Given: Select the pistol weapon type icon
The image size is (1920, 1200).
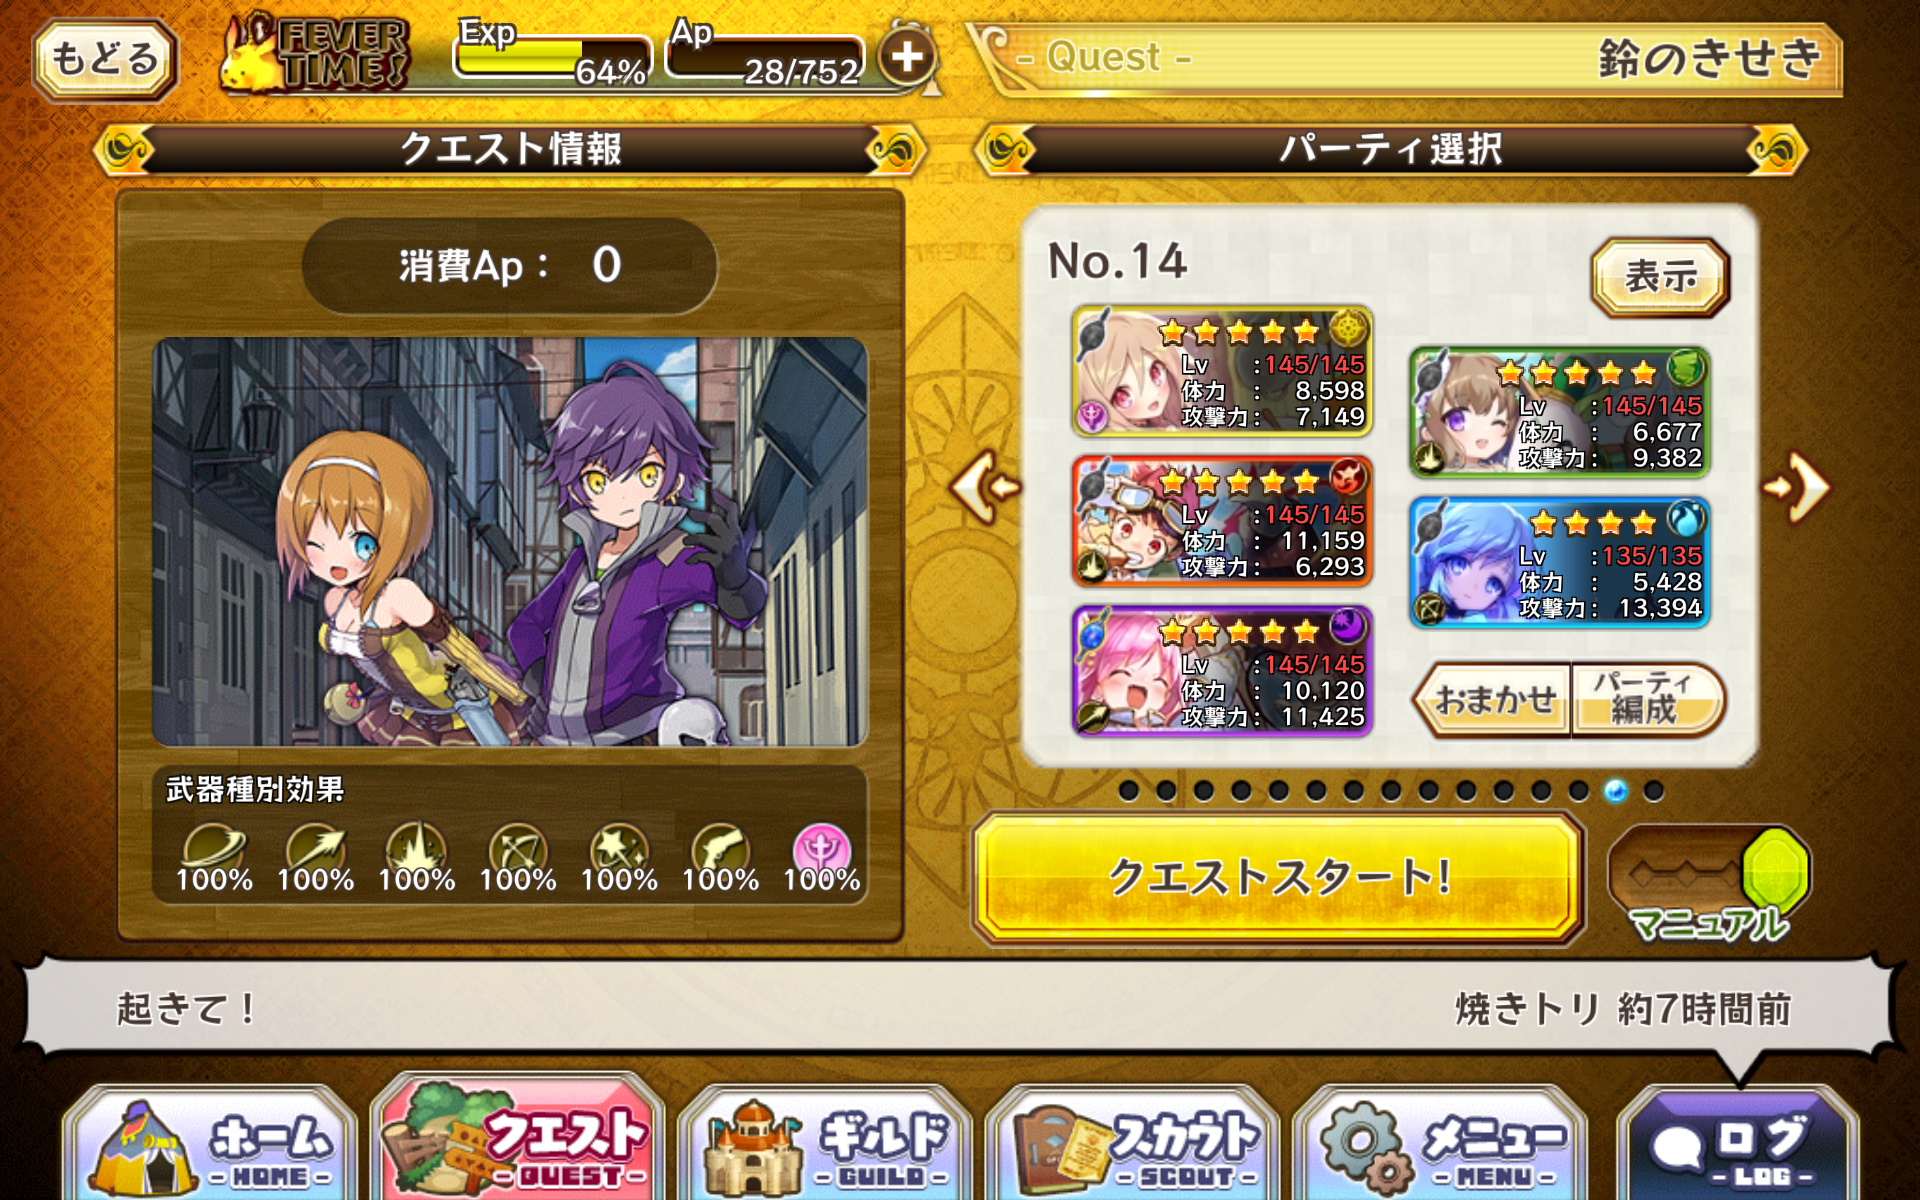Looking at the screenshot, I should pos(720,850).
